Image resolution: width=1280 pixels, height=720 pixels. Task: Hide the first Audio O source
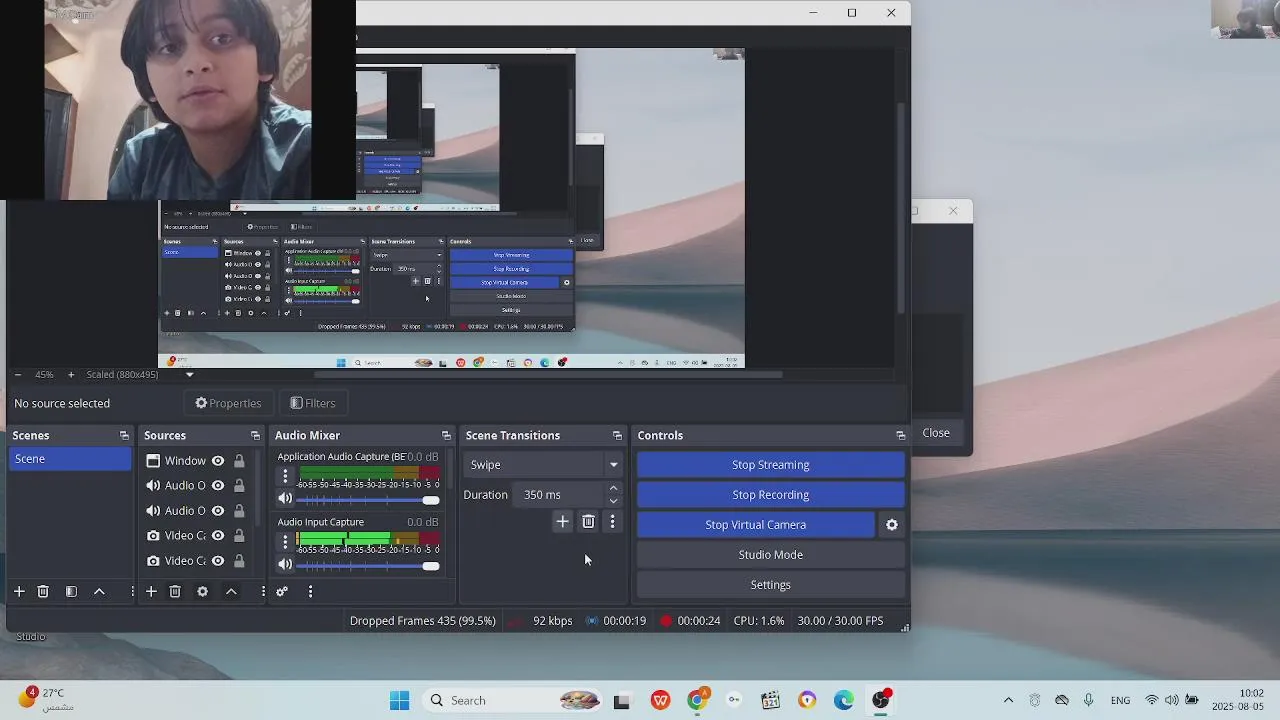218,486
